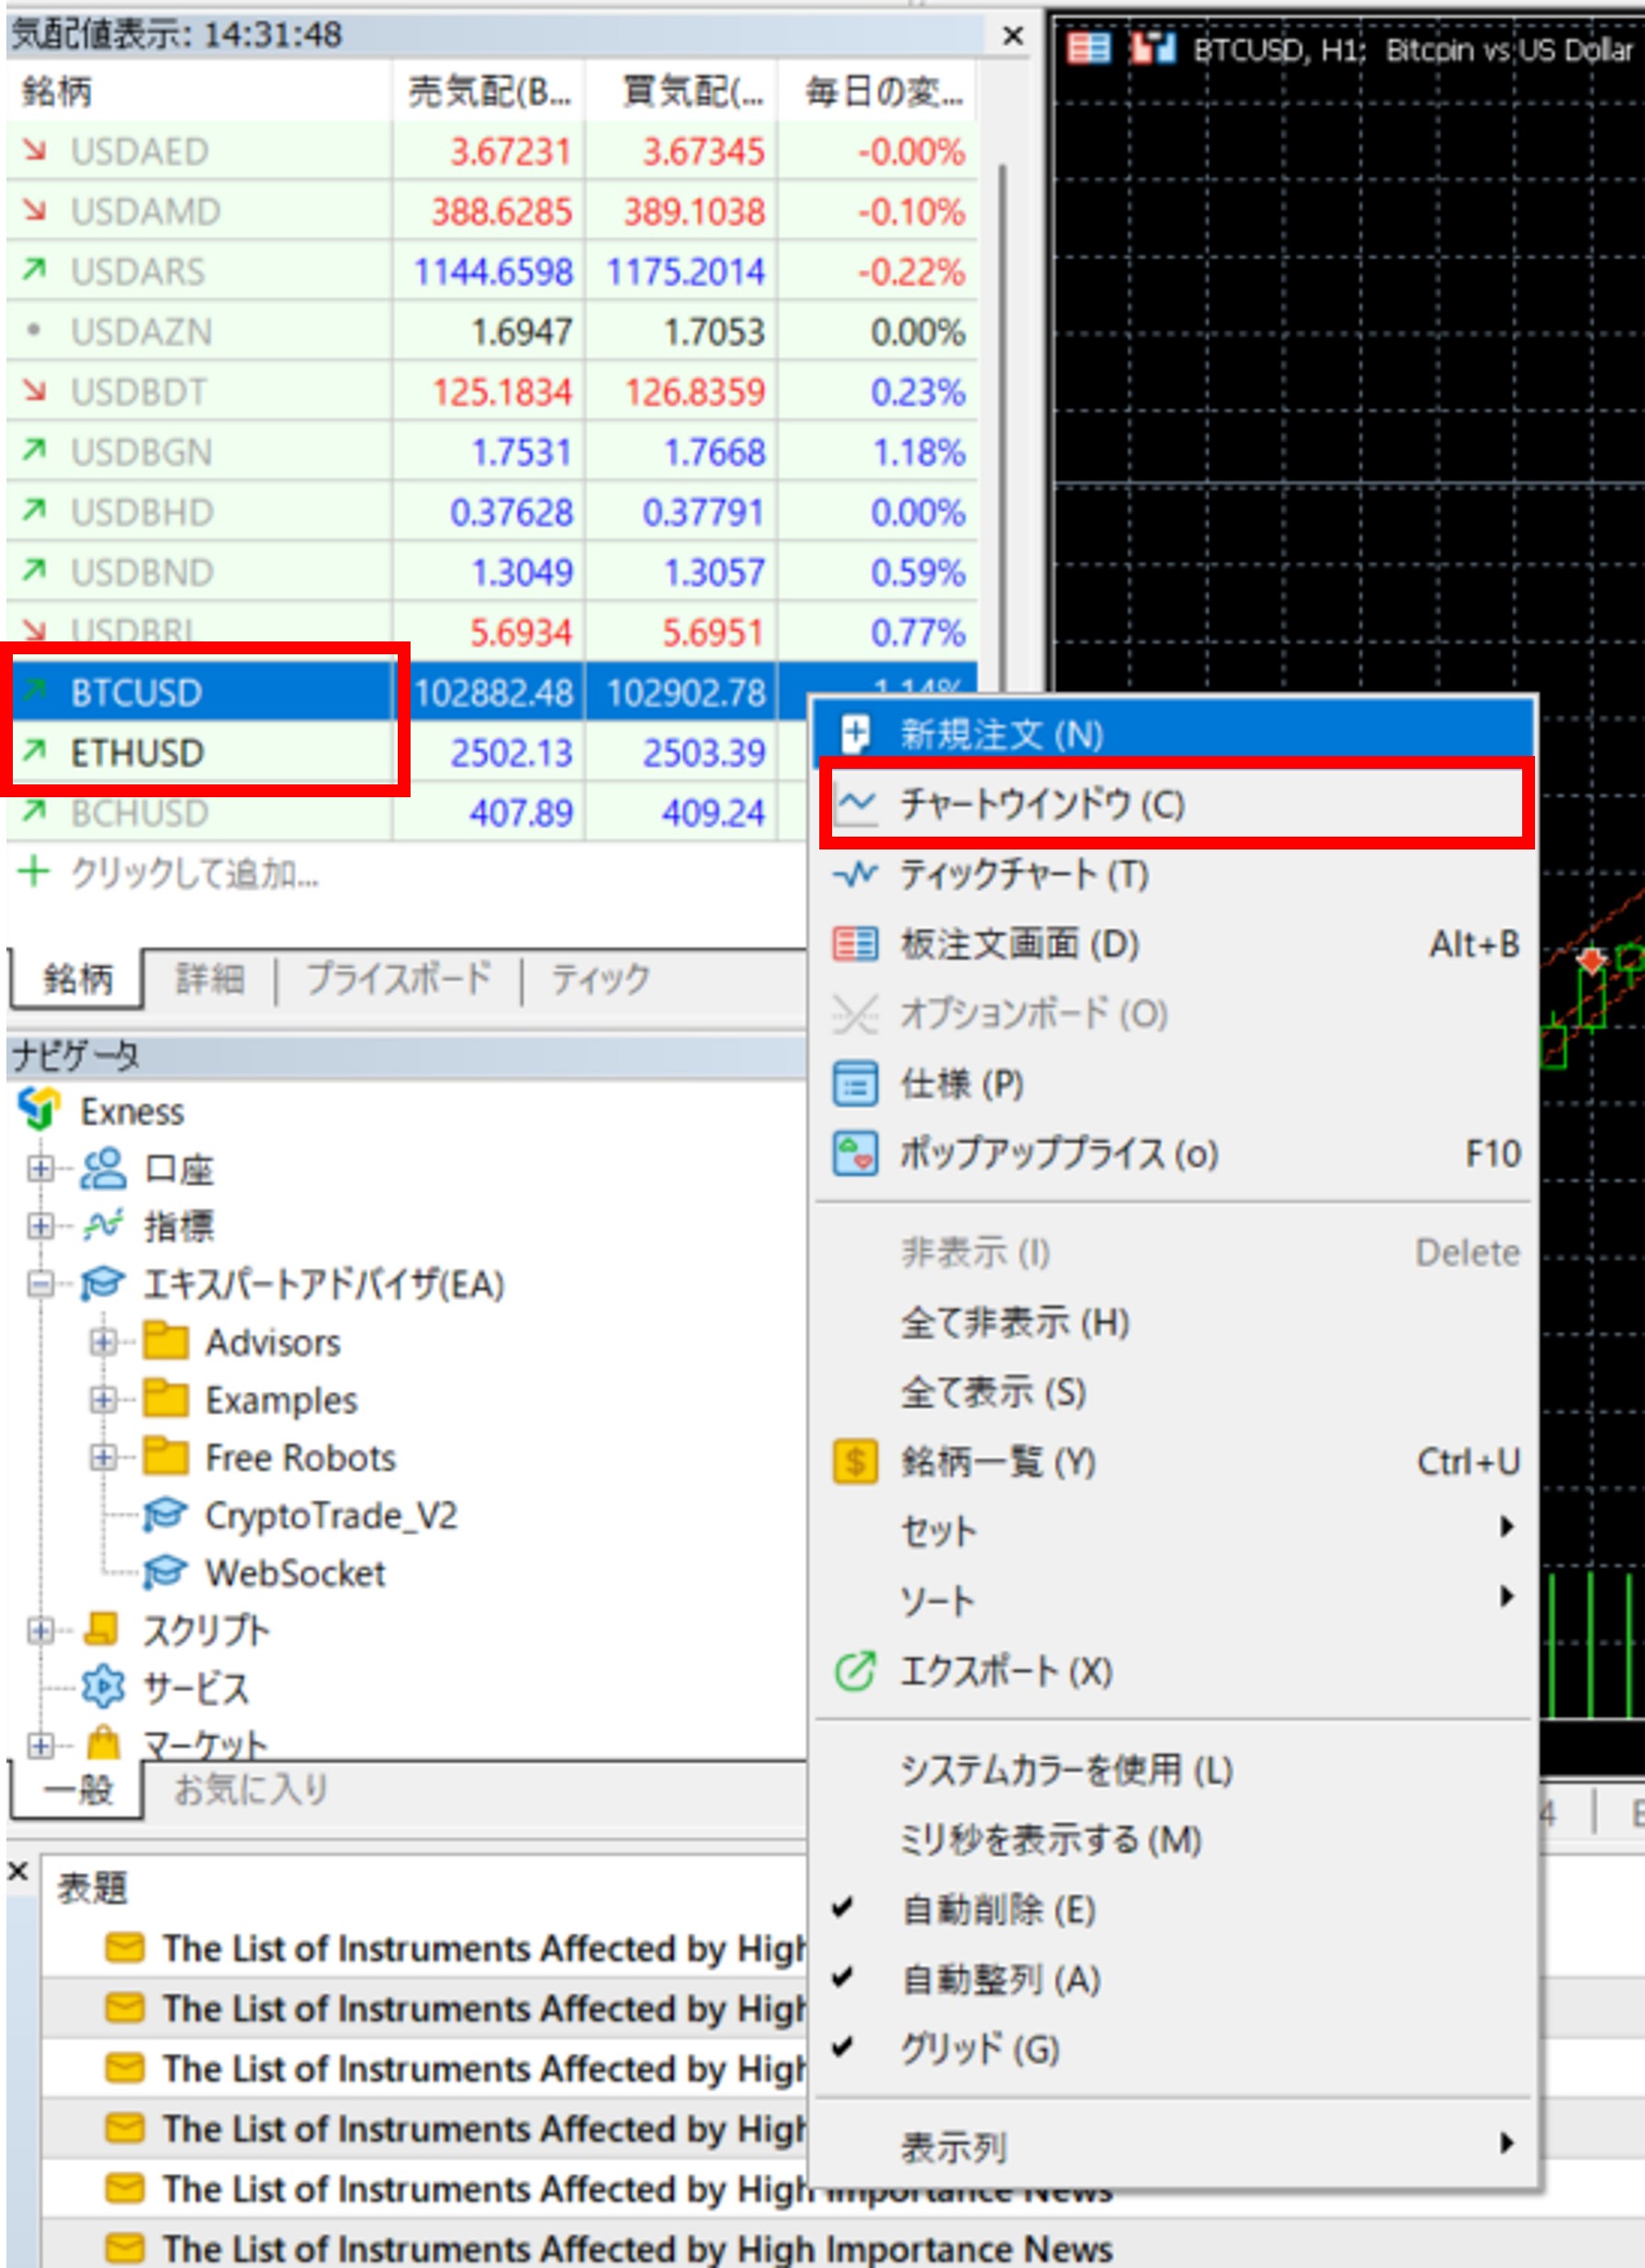This screenshot has width=1645, height=2268.
Task: Click the CryptoTrade_V2 expert icon
Action: tap(165, 1515)
